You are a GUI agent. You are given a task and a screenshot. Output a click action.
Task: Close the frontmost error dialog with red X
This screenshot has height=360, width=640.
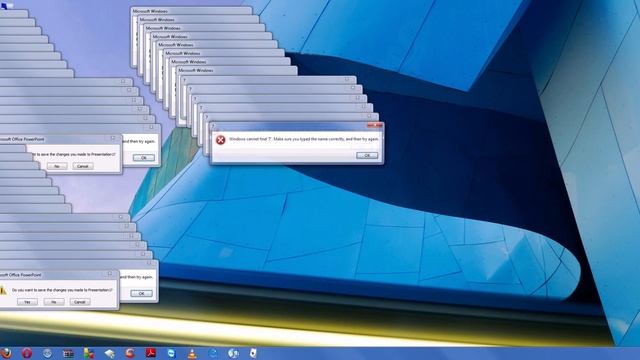[375, 125]
